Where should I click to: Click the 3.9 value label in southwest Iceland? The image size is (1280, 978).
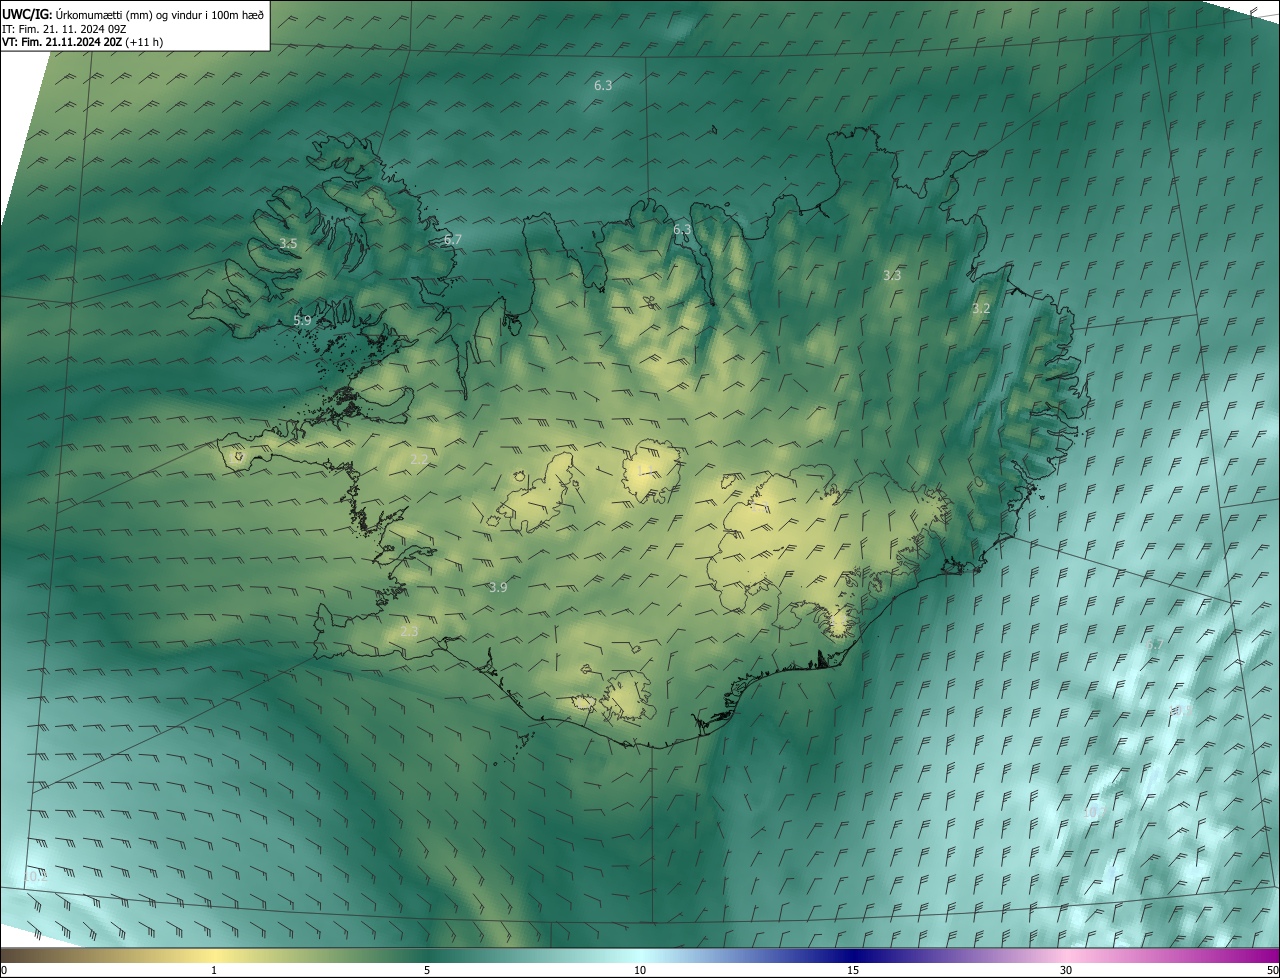(x=498, y=587)
